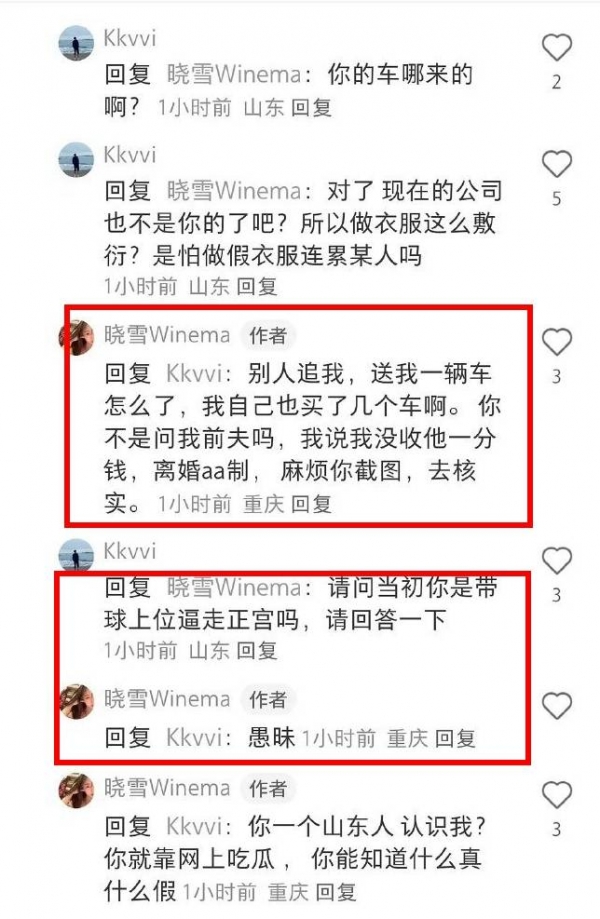Click mentioned 晓雪Winema in first reply
Image resolution: width=600 pixels, height=919 pixels.
234,74
